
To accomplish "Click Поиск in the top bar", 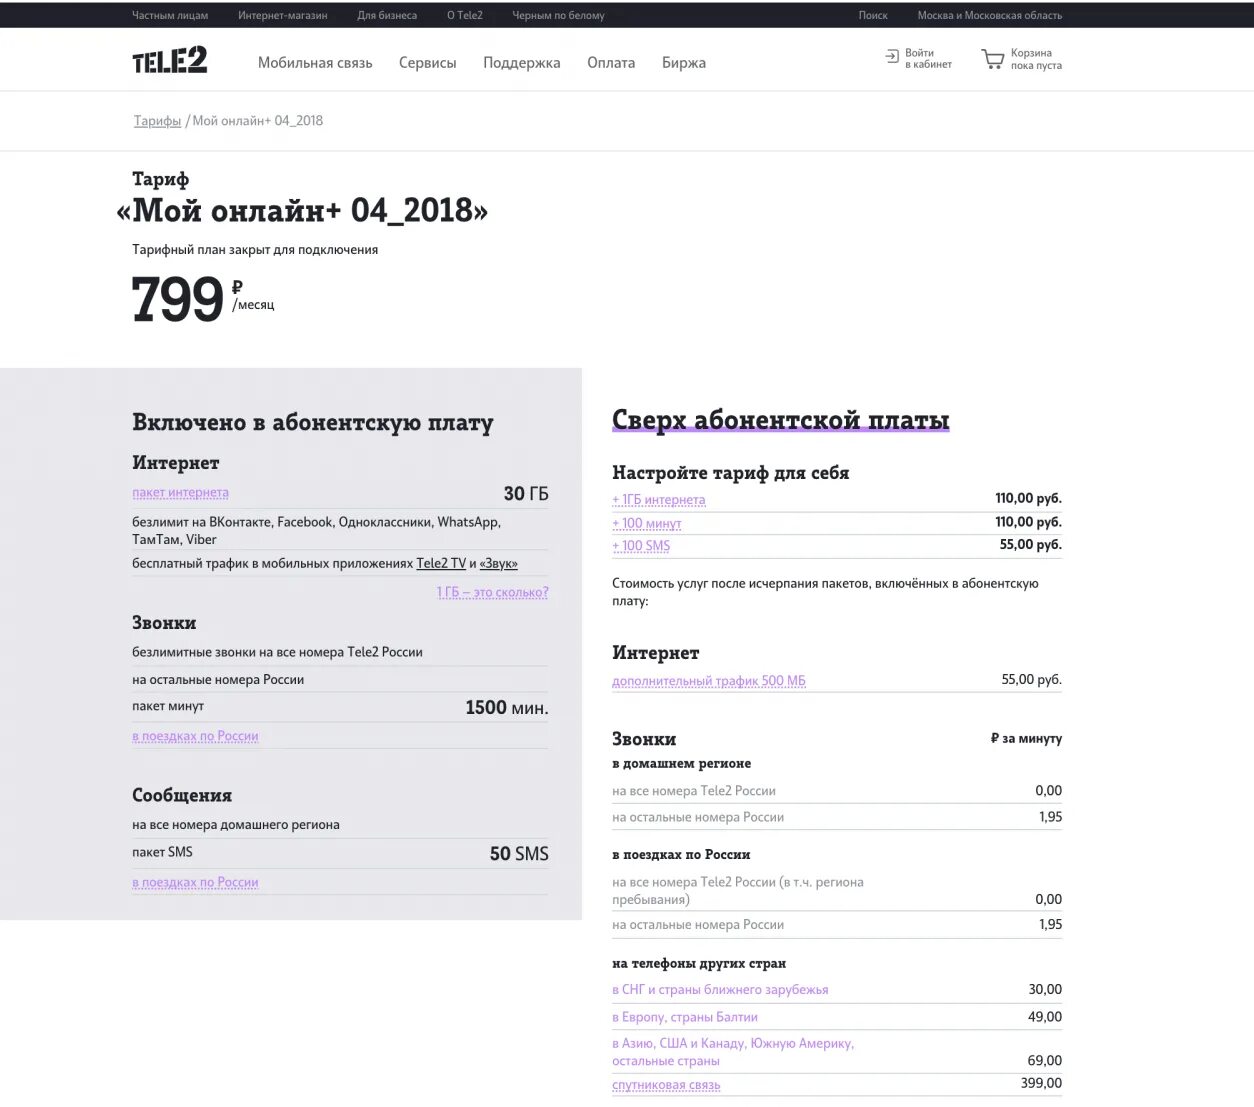I will point(873,15).
